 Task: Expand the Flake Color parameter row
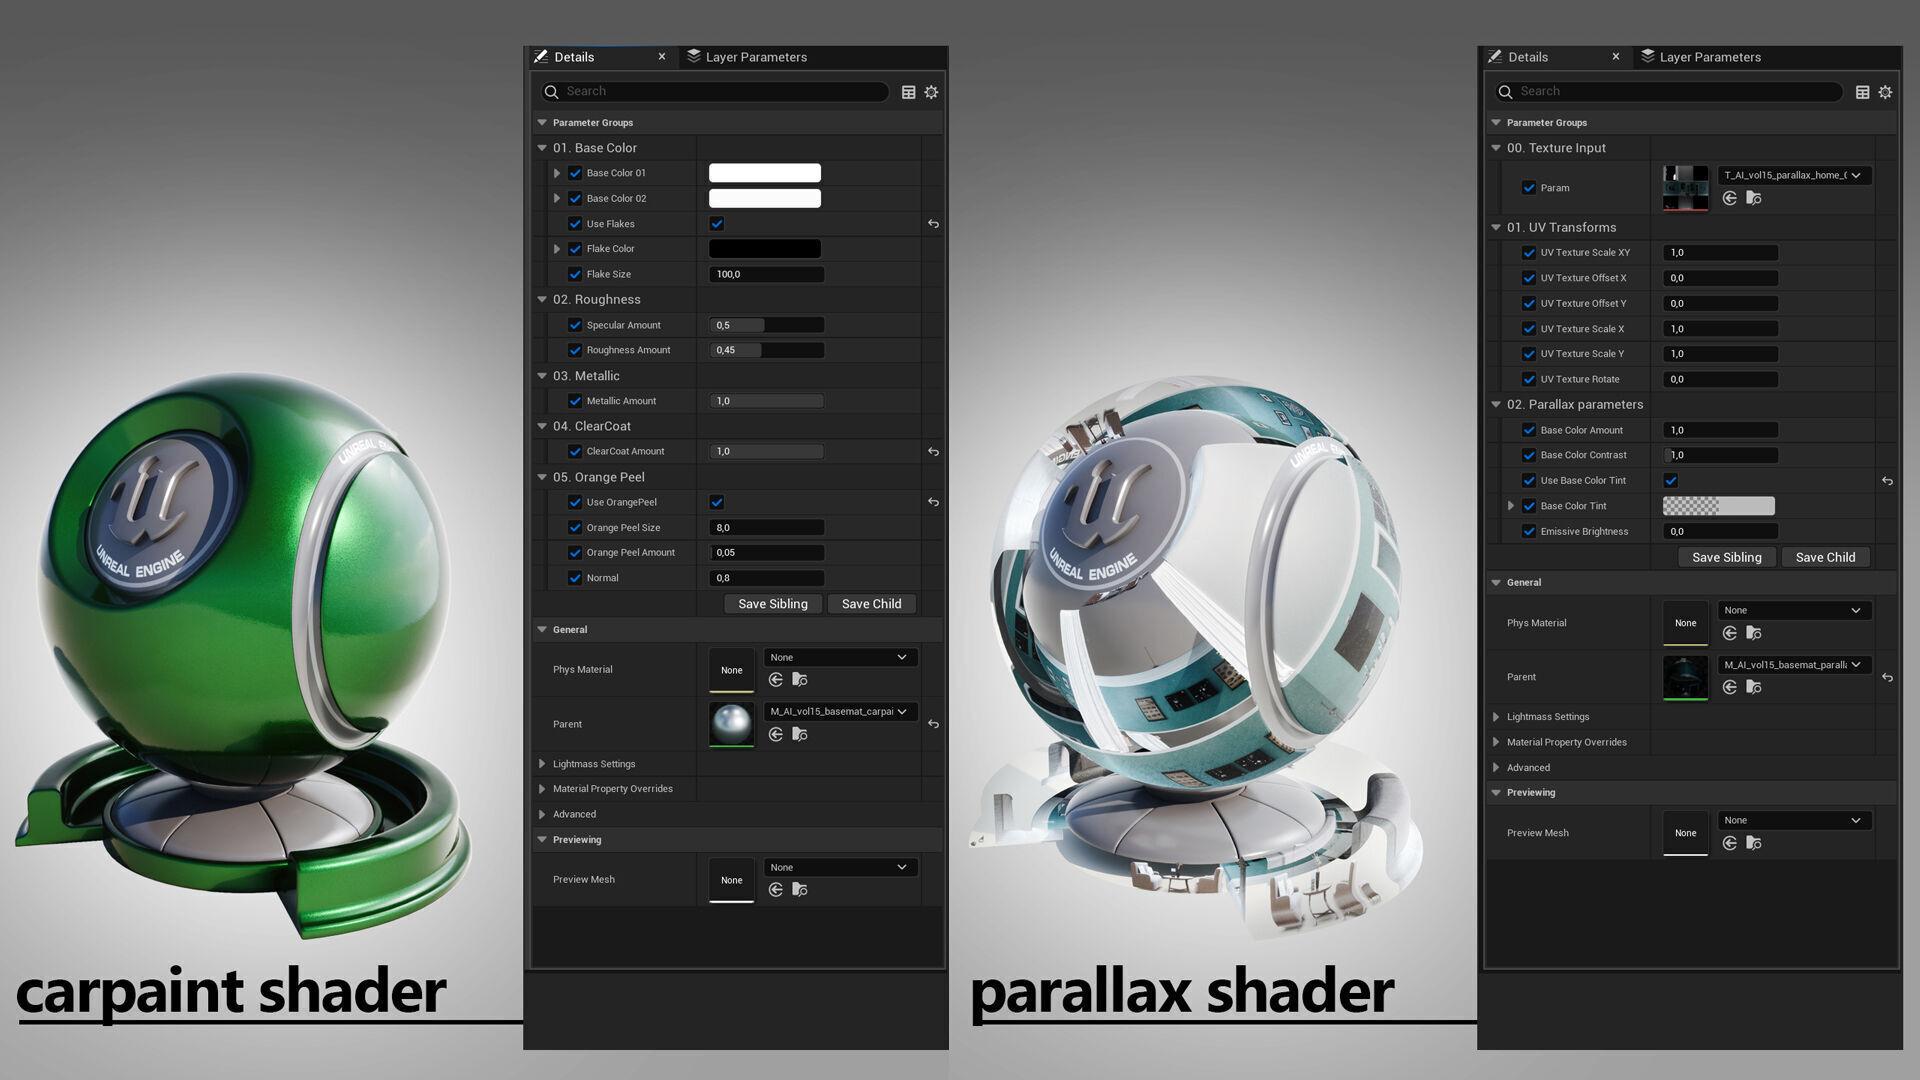pos(557,249)
